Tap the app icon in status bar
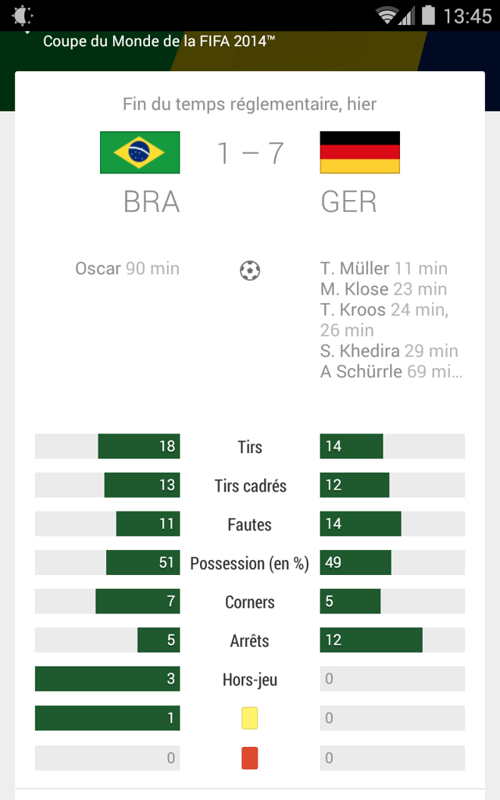 (x=22, y=16)
